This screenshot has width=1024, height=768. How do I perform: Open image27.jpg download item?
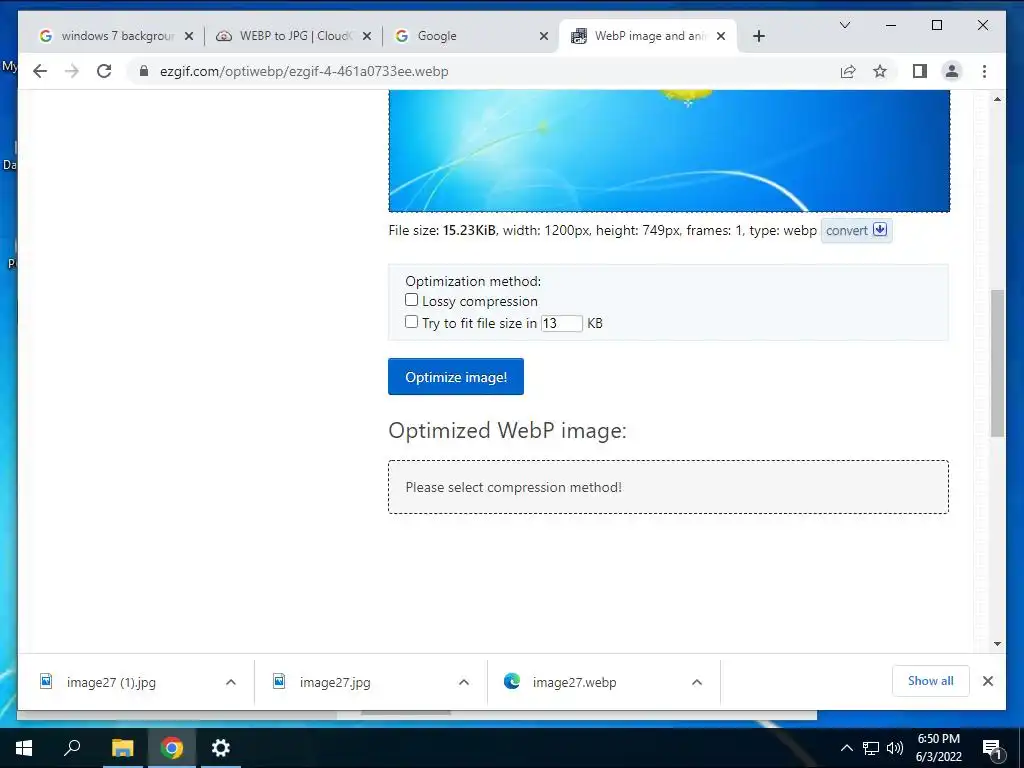[335, 682]
